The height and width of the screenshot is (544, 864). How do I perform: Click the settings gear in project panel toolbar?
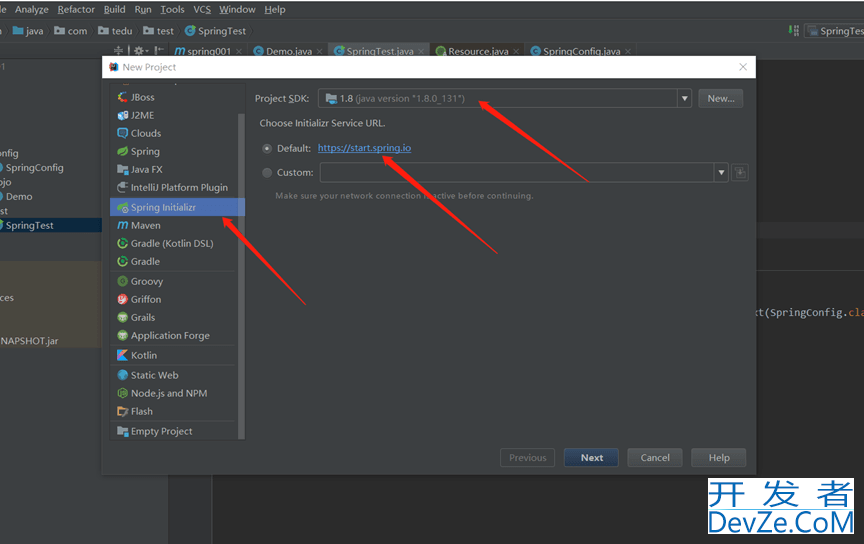139,51
